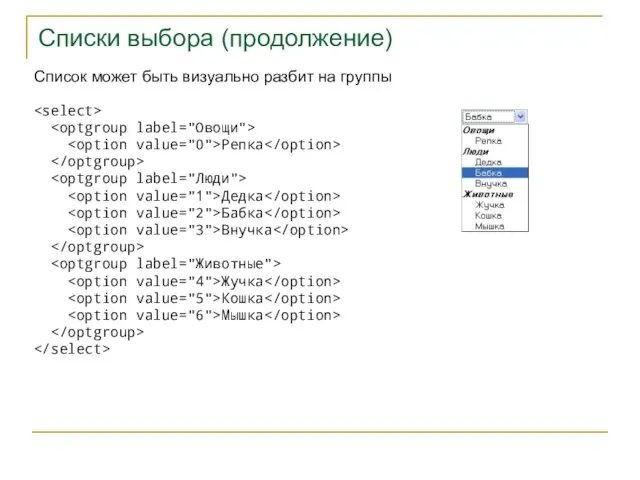This screenshot has height=480, width=640.
Task: Click code line option value="6" Мышка
Action: pyautogui.click(x=204, y=315)
